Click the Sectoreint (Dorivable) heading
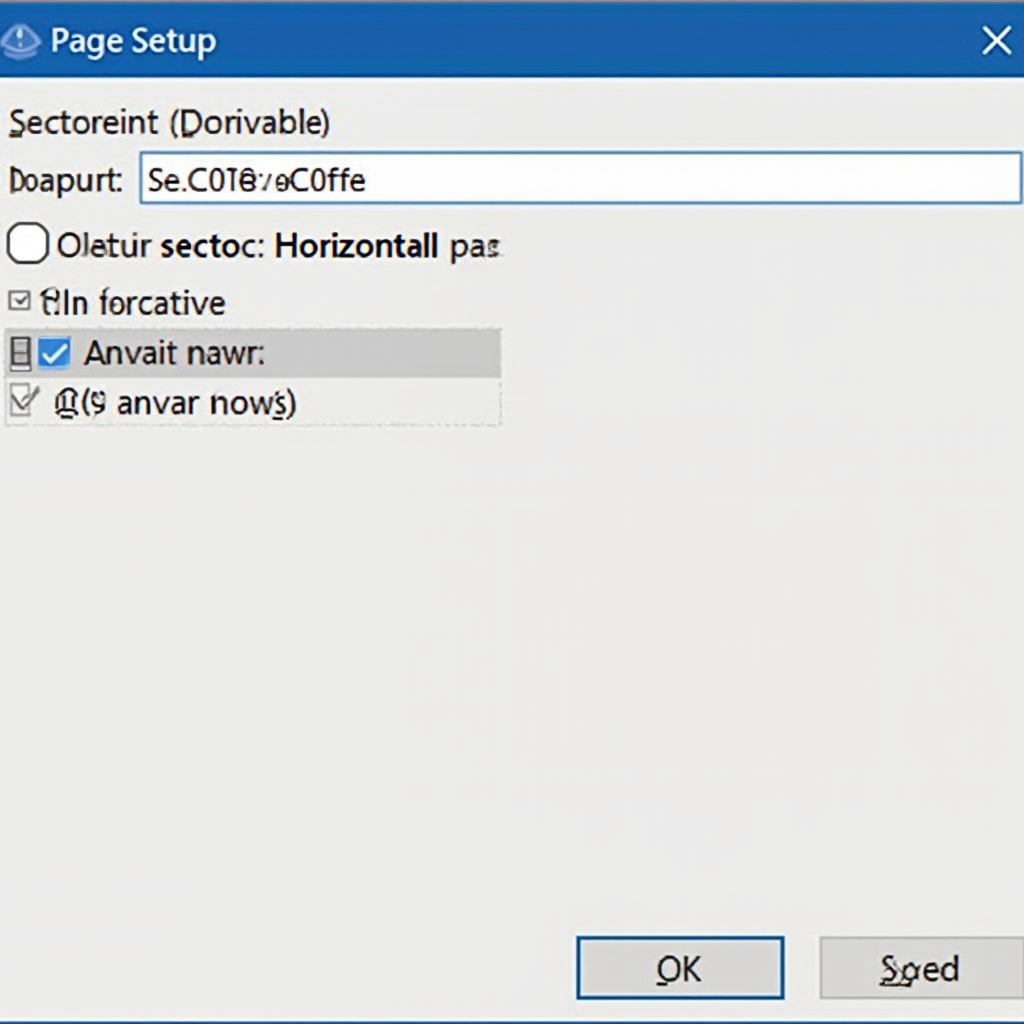The height and width of the screenshot is (1024, 1024). [x=168, y=123]
